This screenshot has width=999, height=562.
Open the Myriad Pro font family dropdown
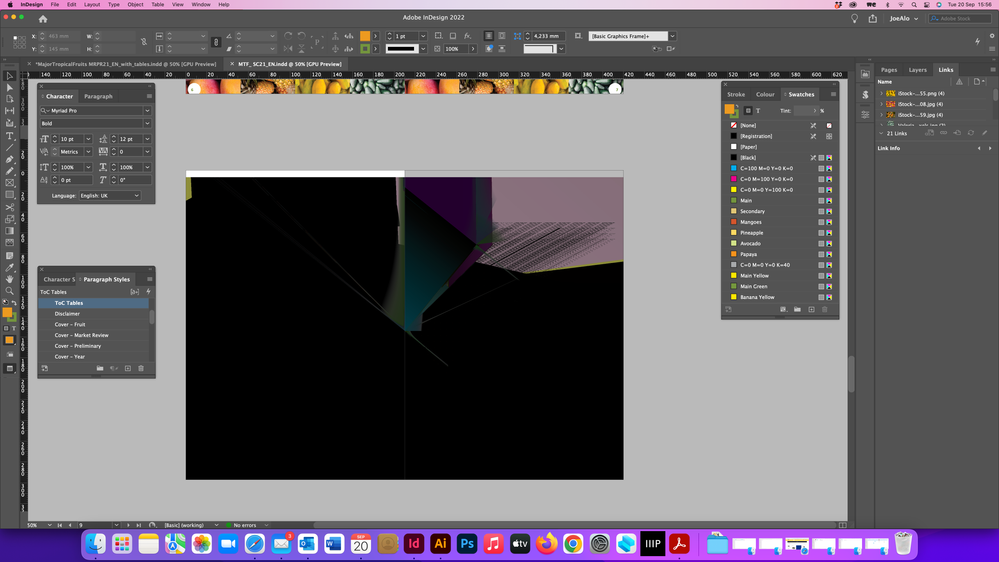(x=147, y=111)
